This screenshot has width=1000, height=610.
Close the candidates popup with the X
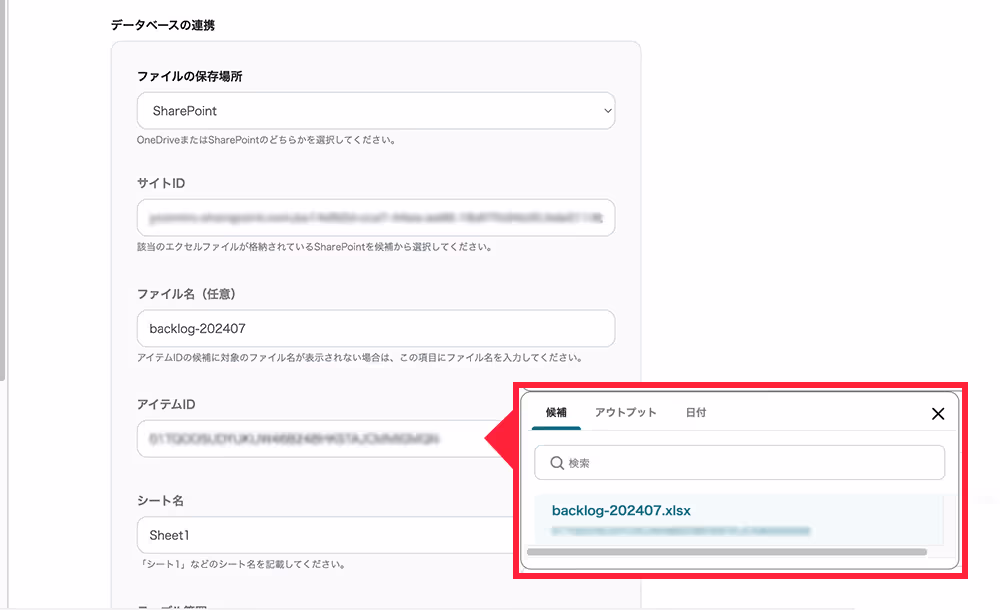pyautogui.click(x=938, y=414)
